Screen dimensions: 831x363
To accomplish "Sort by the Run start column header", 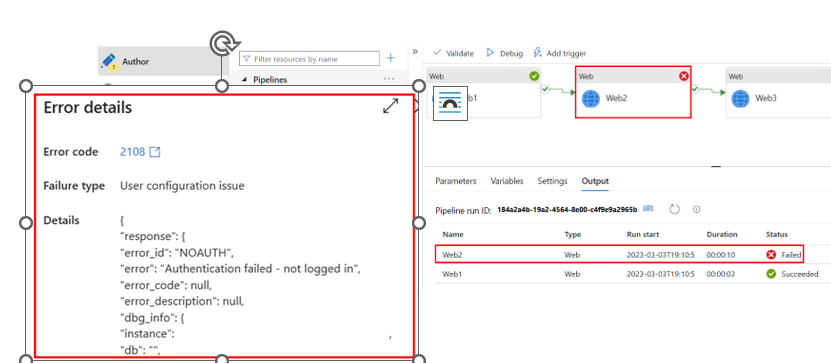I will click(643, 234).
